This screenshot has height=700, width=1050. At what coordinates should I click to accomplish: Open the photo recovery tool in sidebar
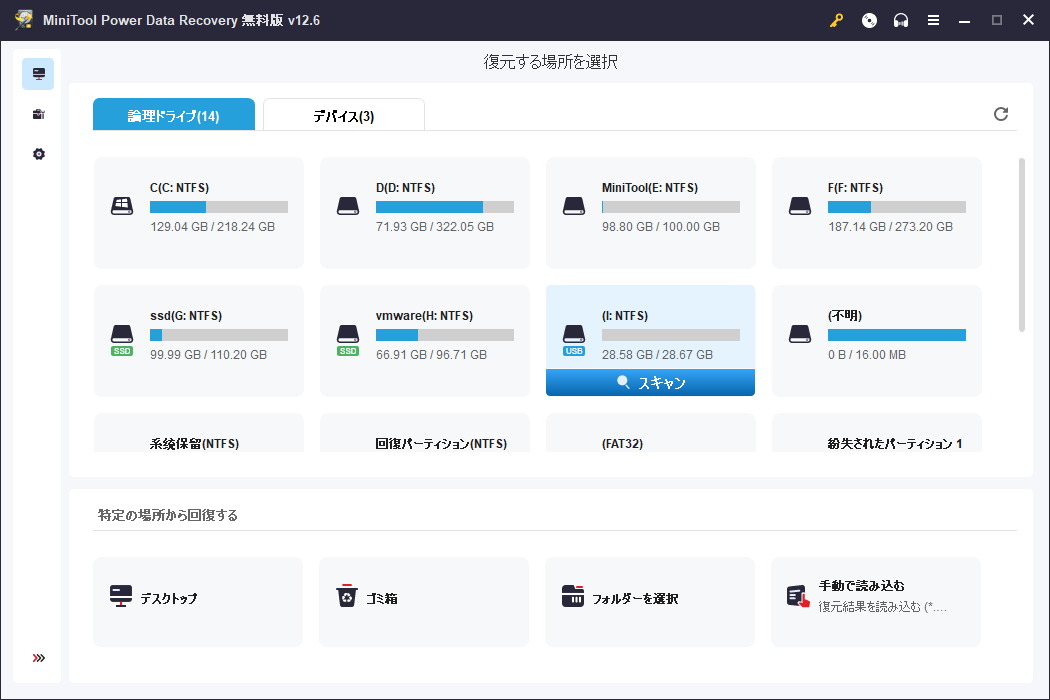pos(38,114)
